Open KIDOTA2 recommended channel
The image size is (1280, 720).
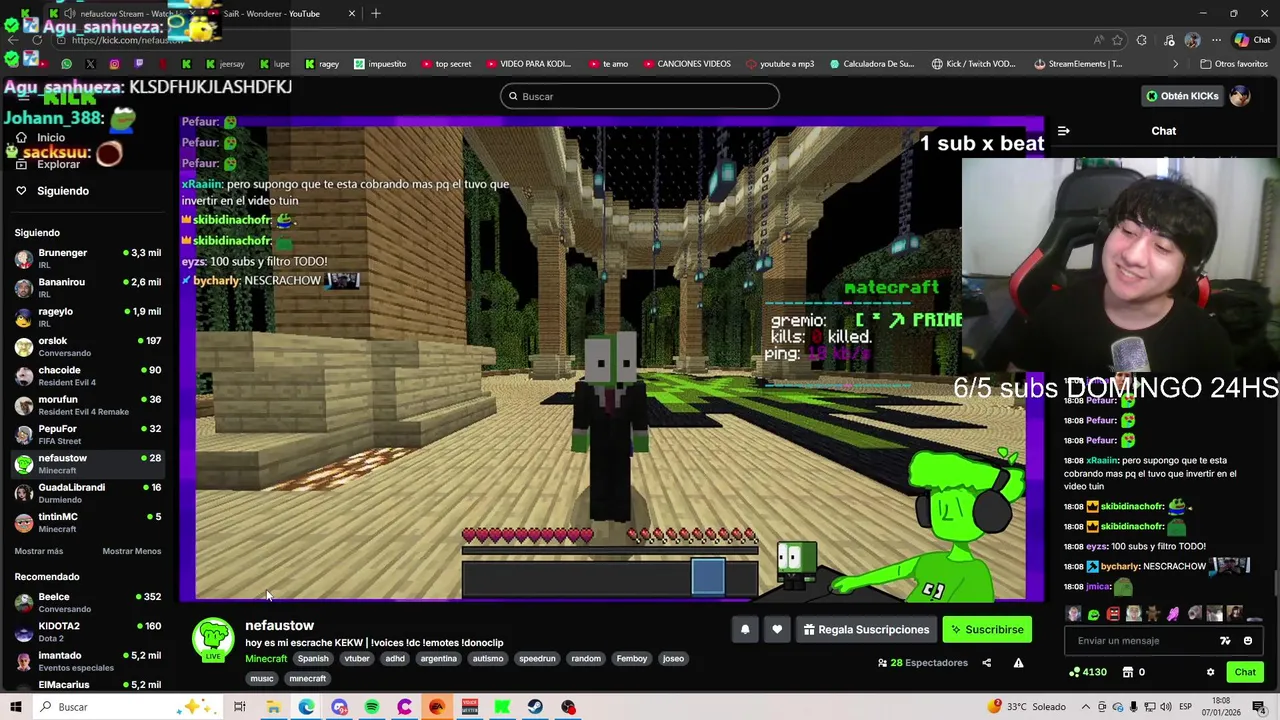[88, 631]
